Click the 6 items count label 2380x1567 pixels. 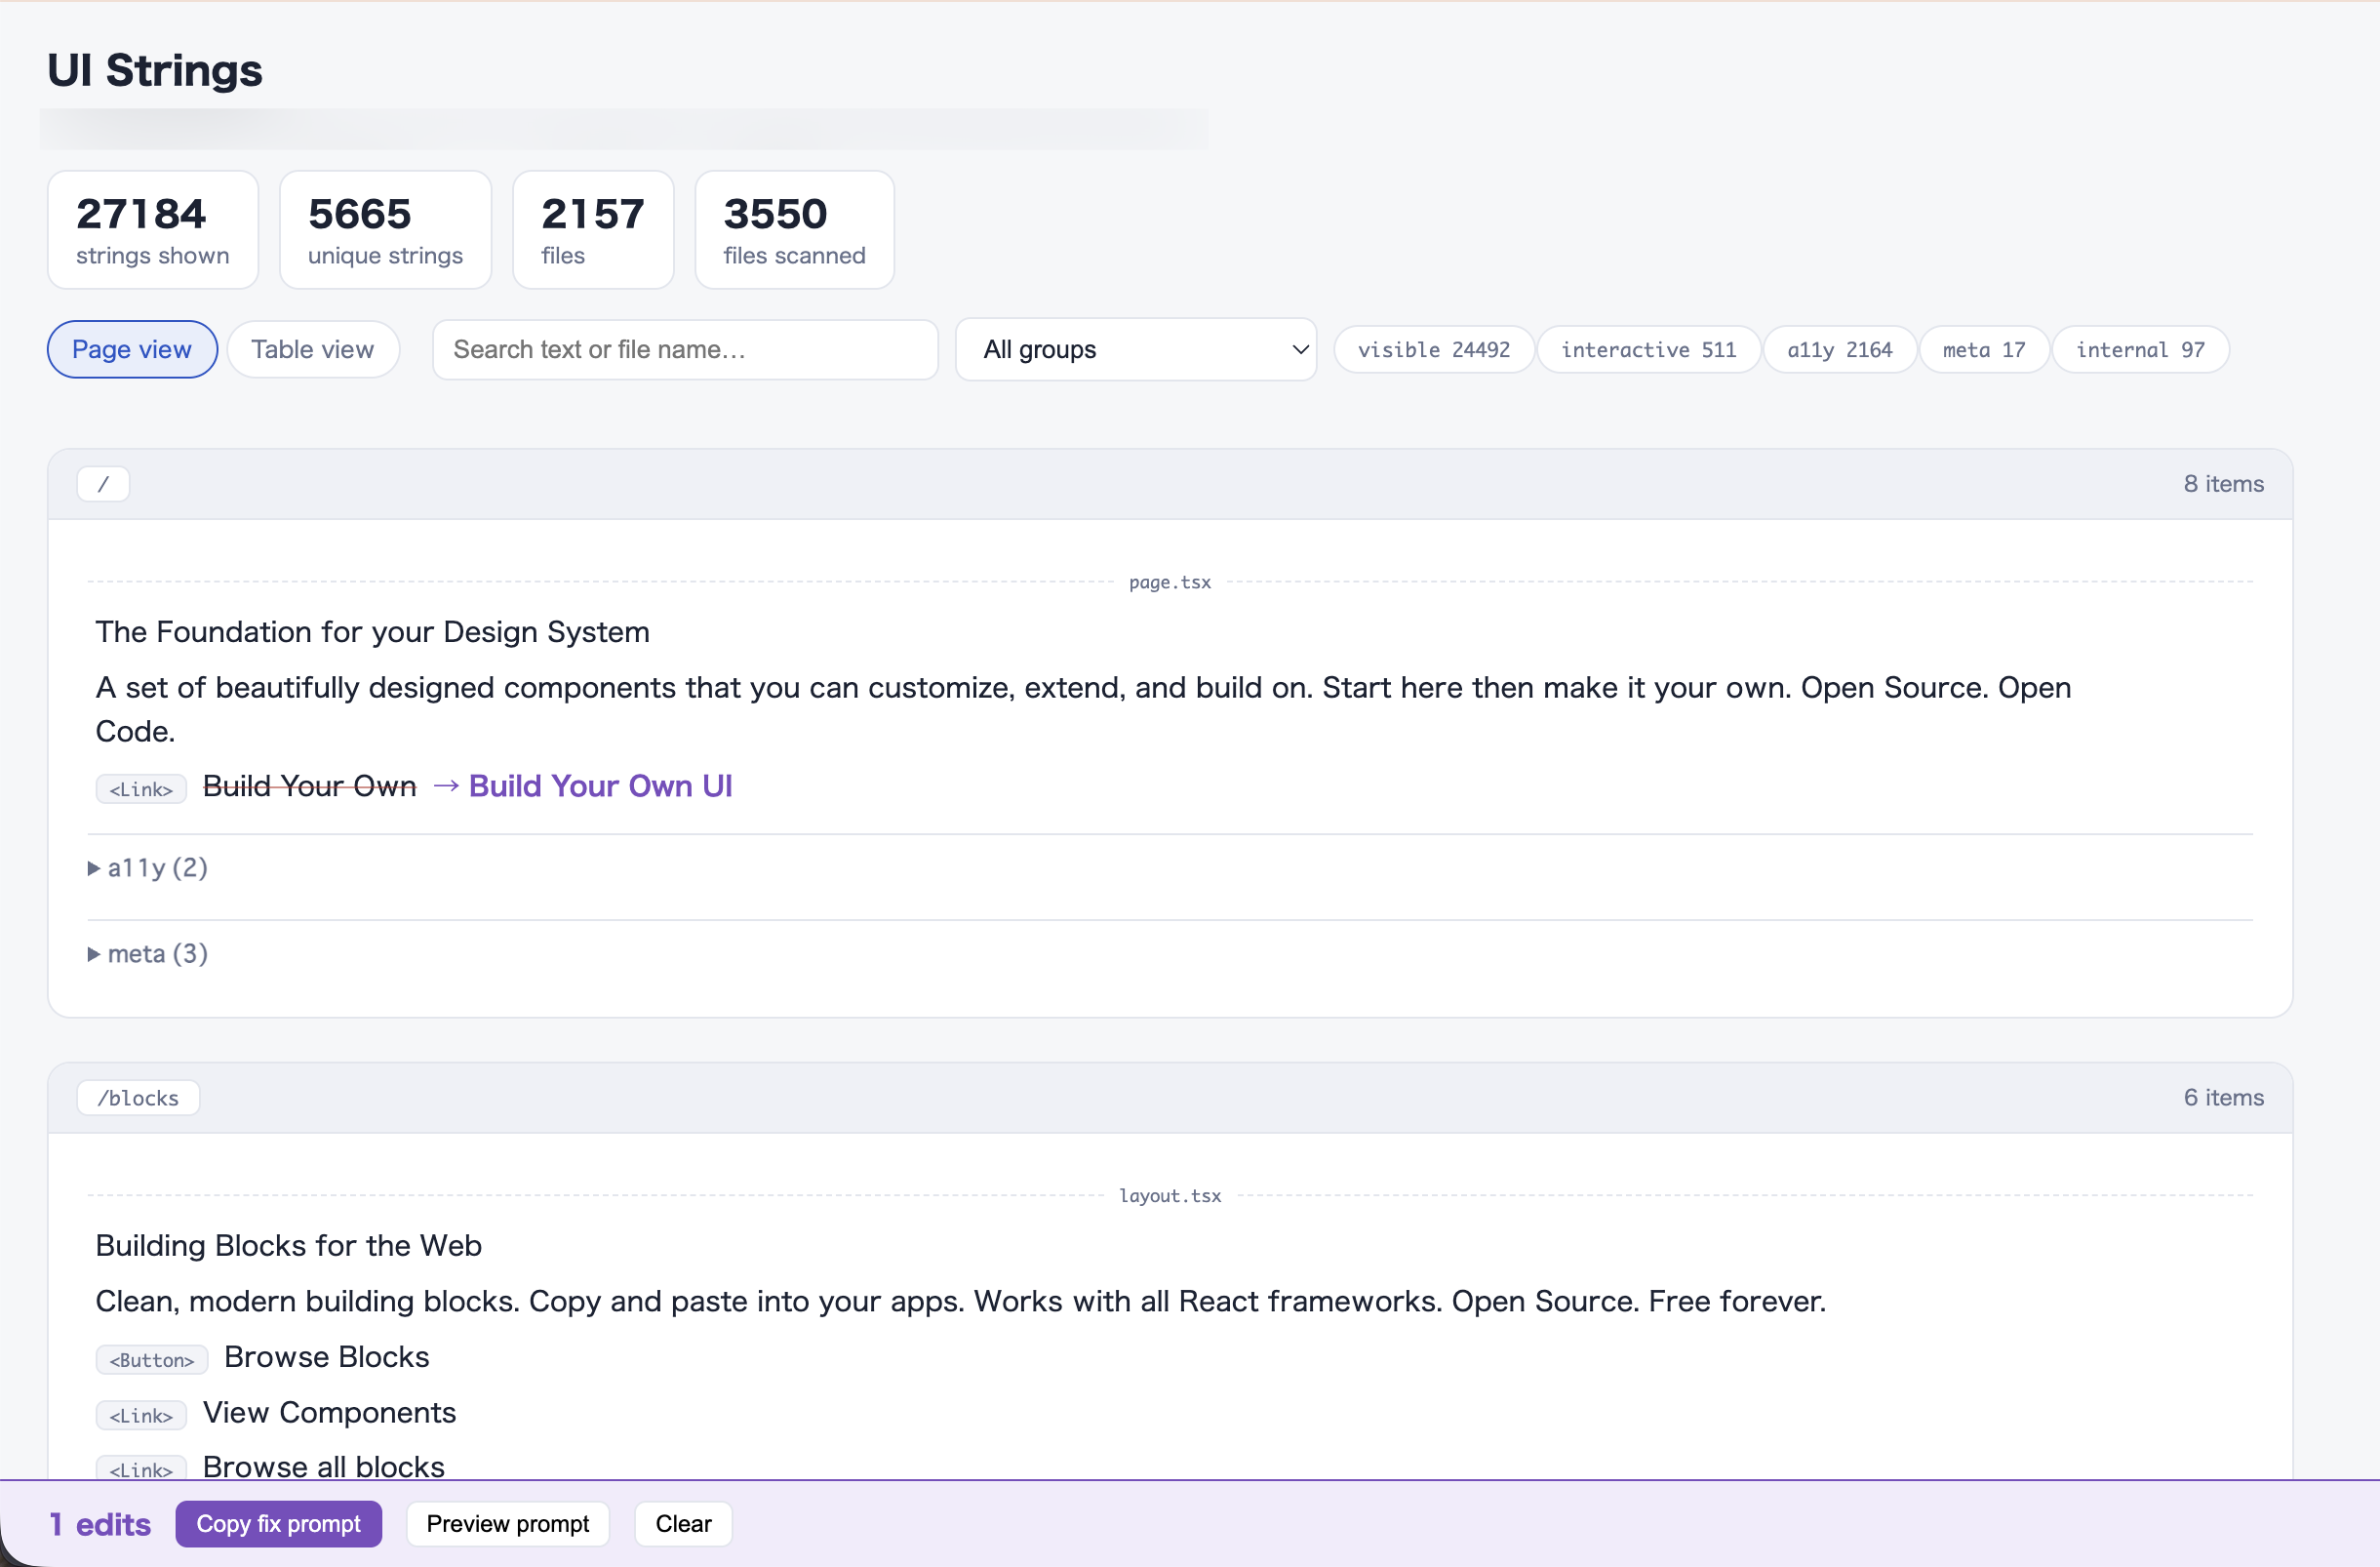(2224, 1098)
